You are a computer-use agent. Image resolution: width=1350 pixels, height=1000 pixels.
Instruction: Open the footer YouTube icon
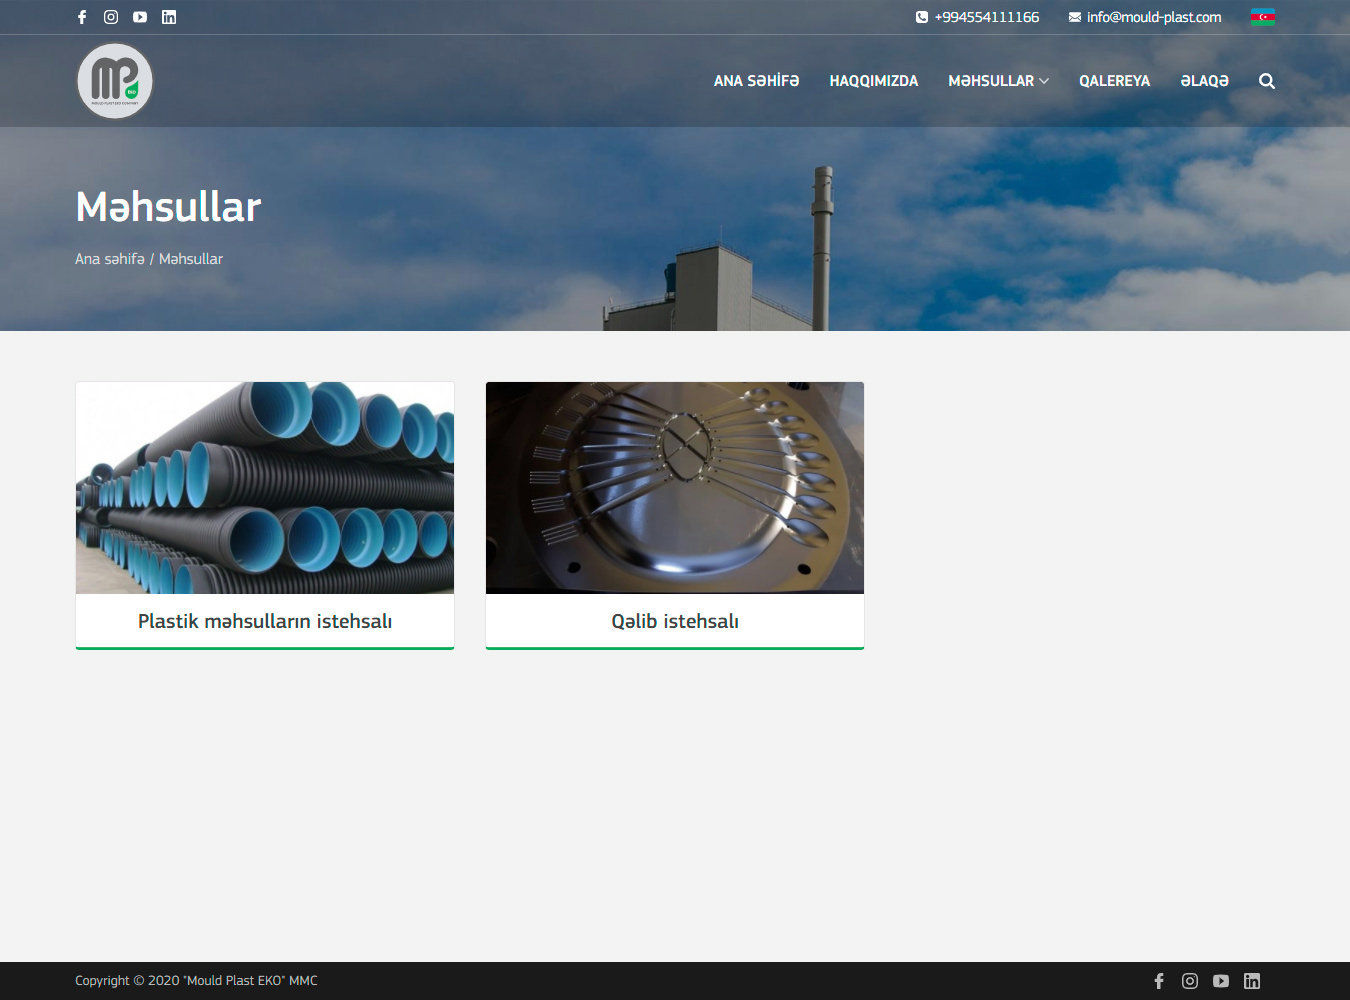1221,981
